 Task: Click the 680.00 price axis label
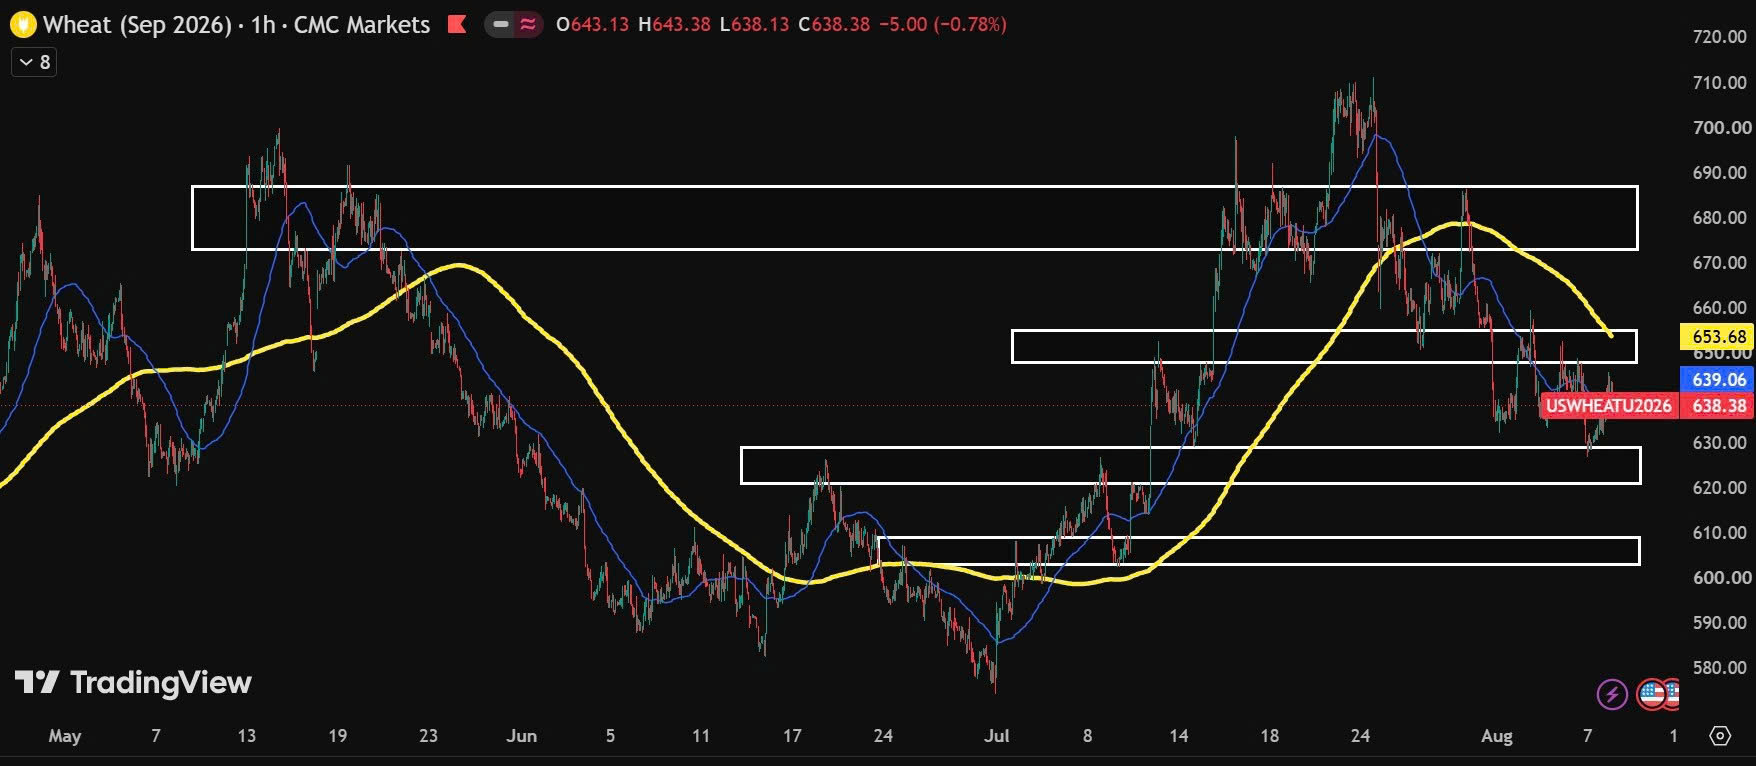coord(1720,217)
